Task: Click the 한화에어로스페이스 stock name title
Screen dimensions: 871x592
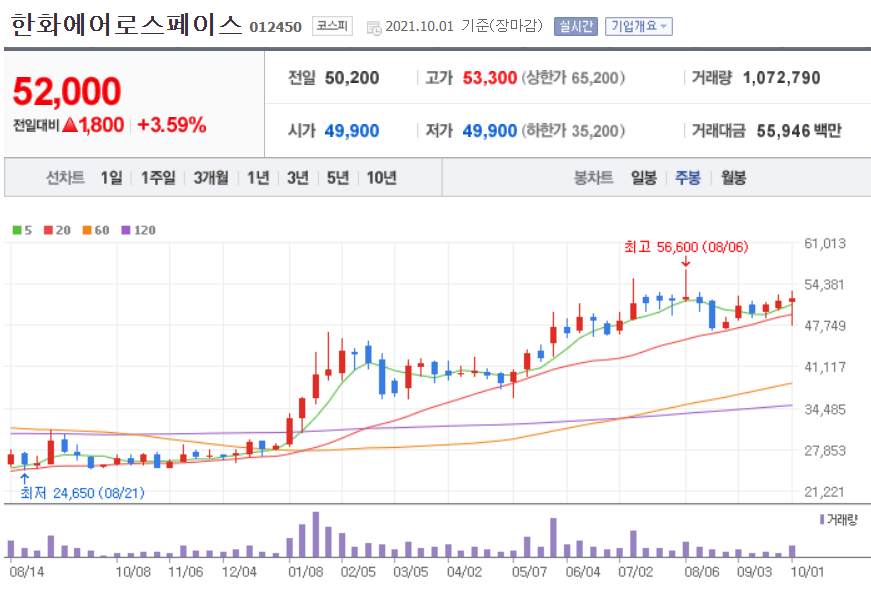Action: point(126,26)
